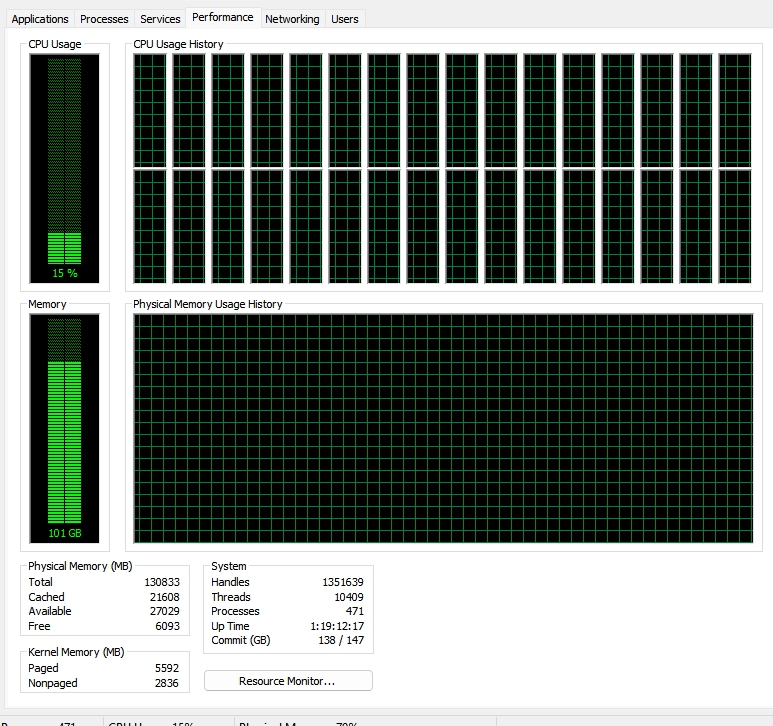Click the Handles count 1351639

[x=343, y=582]
